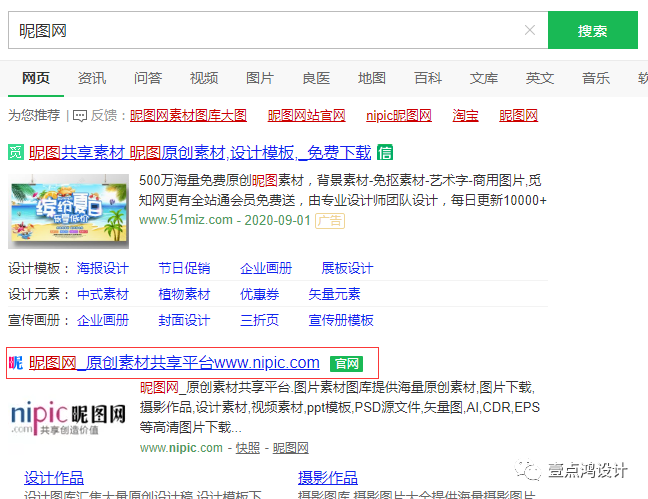Open suggestion nipic昵图网
Image resolution: width=648 pixels, height=499 pixels.
[x=399, y=115]
